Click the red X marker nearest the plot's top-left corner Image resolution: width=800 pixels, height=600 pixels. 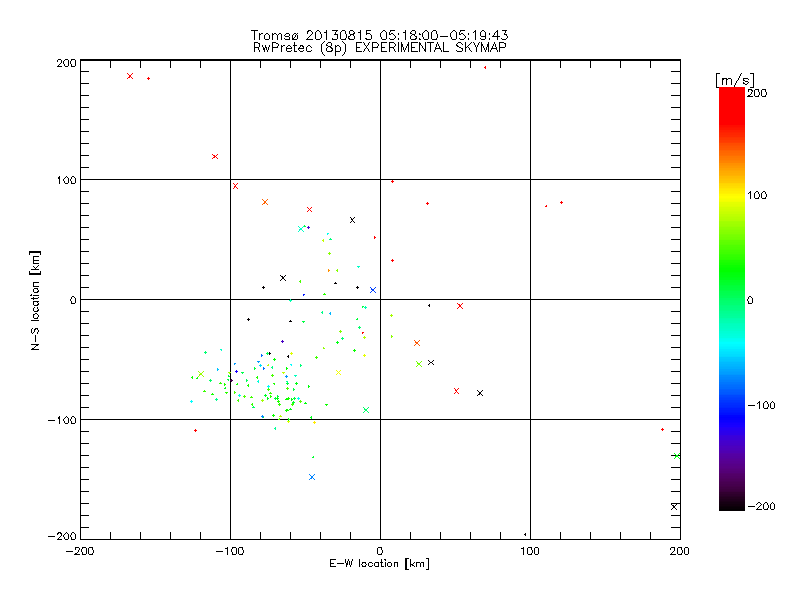click(x=130, y=76)
